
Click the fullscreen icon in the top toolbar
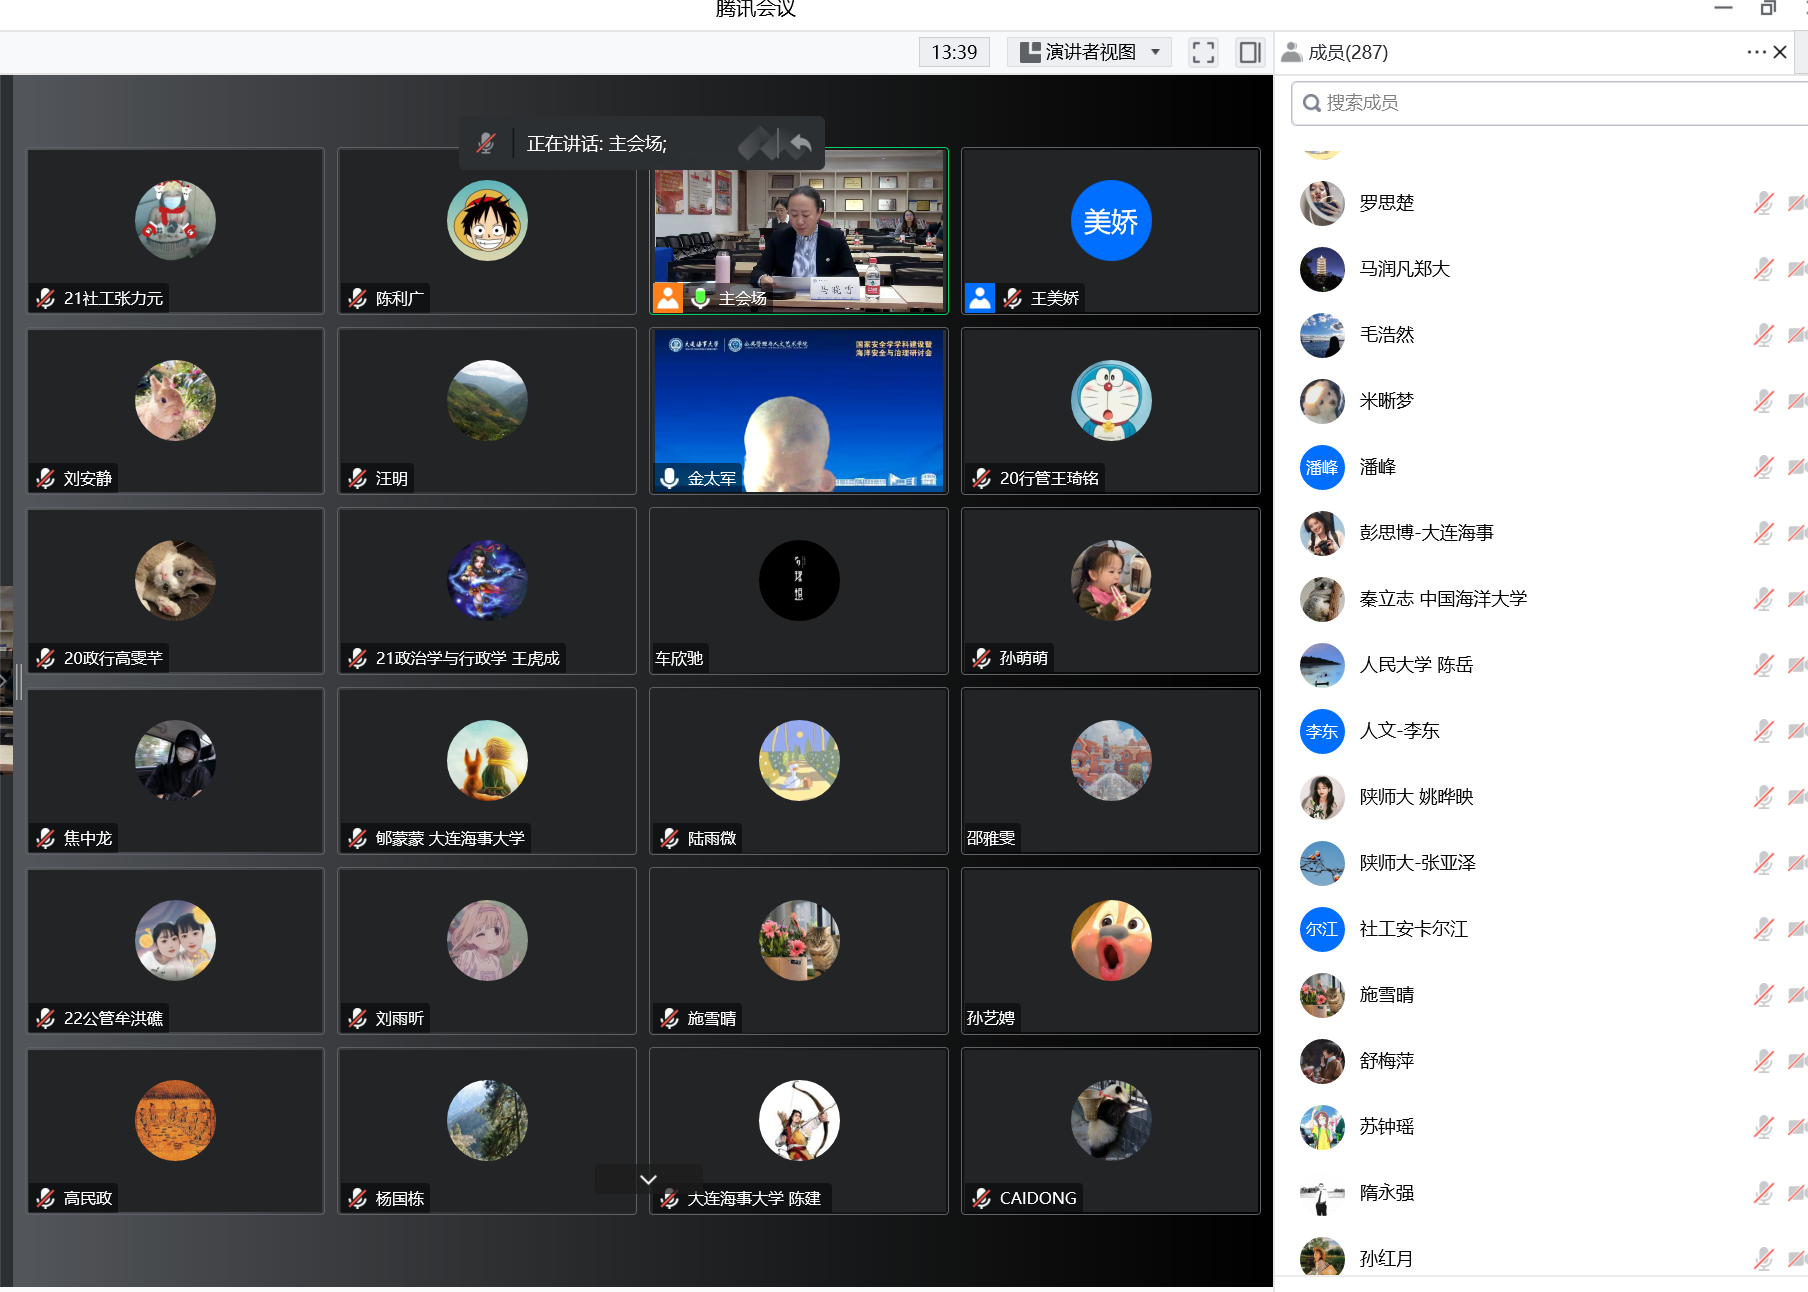pyautogui.click(x=1203, y=52)
